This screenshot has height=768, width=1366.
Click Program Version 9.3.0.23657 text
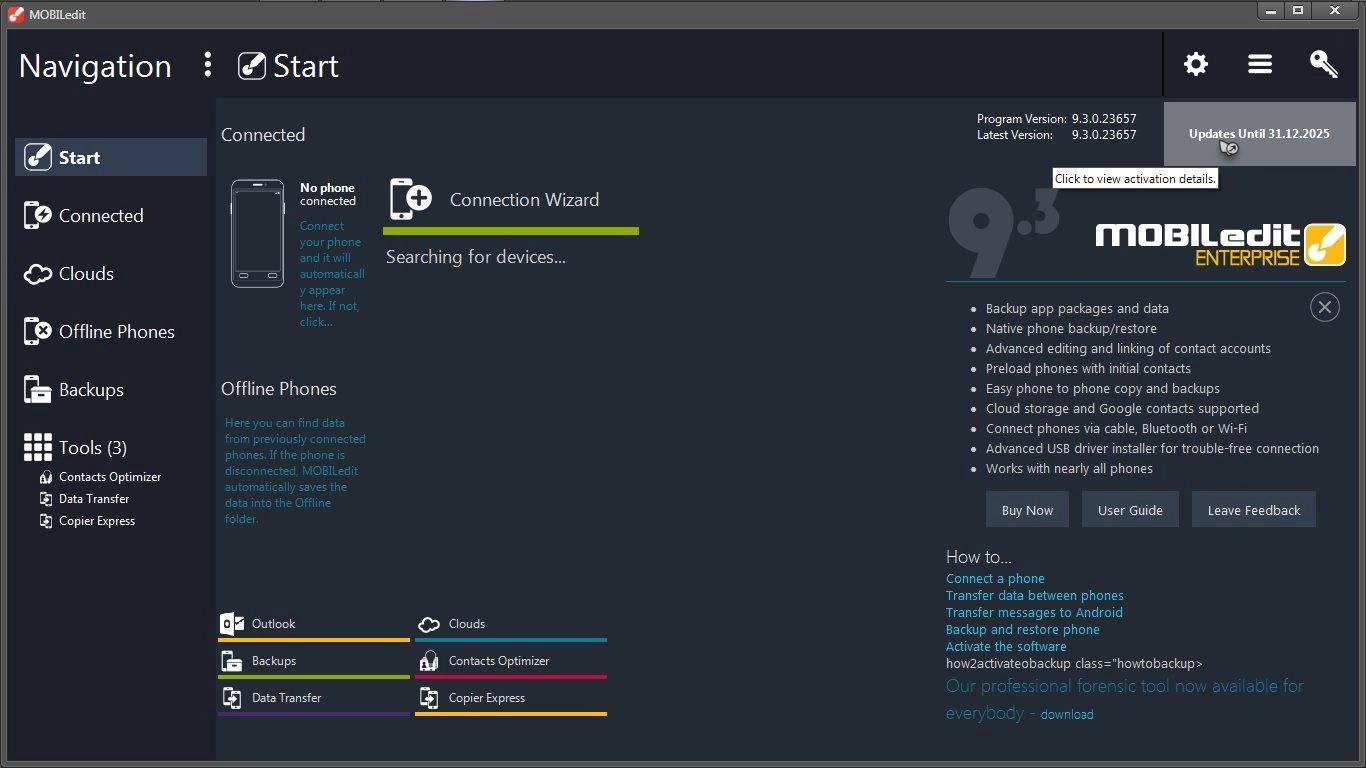(1057, 118)
